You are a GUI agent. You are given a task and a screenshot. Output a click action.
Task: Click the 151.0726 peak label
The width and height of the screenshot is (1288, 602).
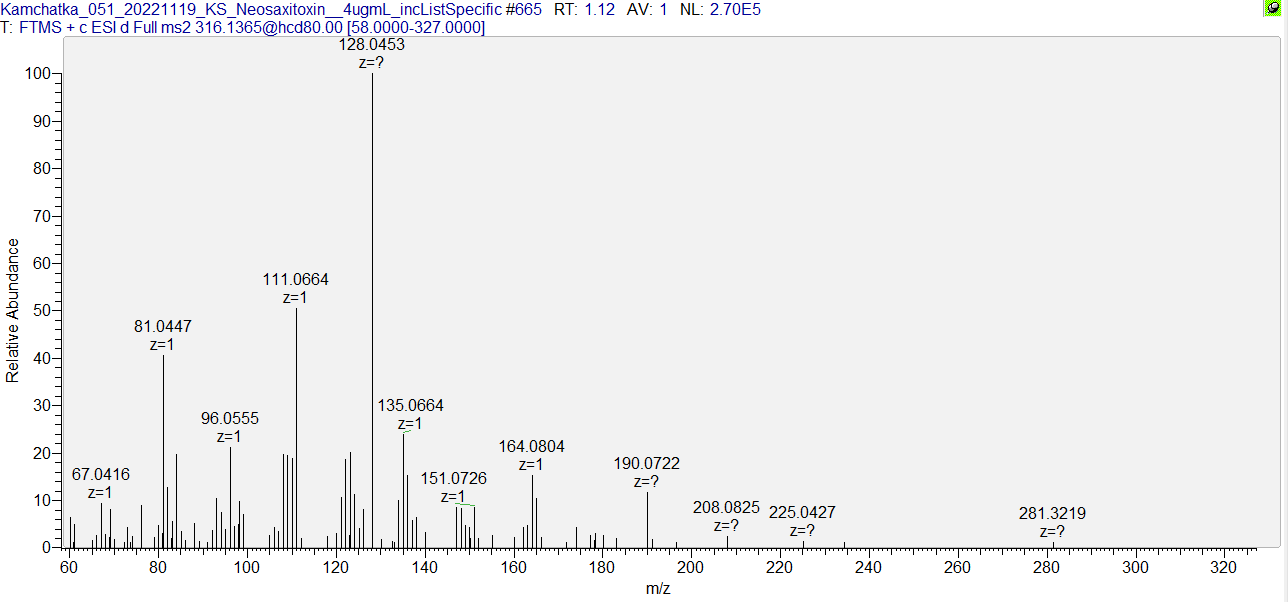(453, 479)
